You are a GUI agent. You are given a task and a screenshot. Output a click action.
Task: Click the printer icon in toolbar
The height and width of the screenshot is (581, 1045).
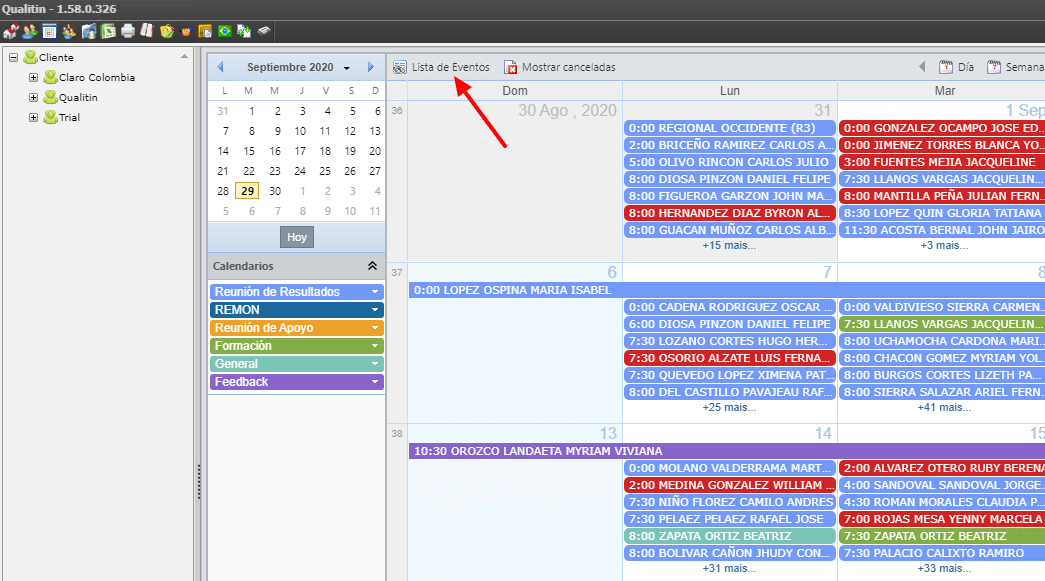[128, 31]
